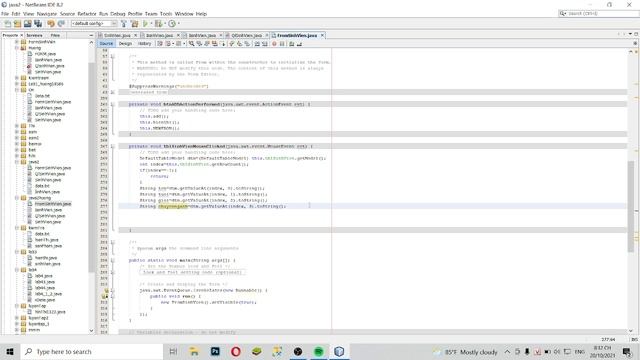Uncomment selected lines icon
Screen dimensions: 640x360
[299, 44]
